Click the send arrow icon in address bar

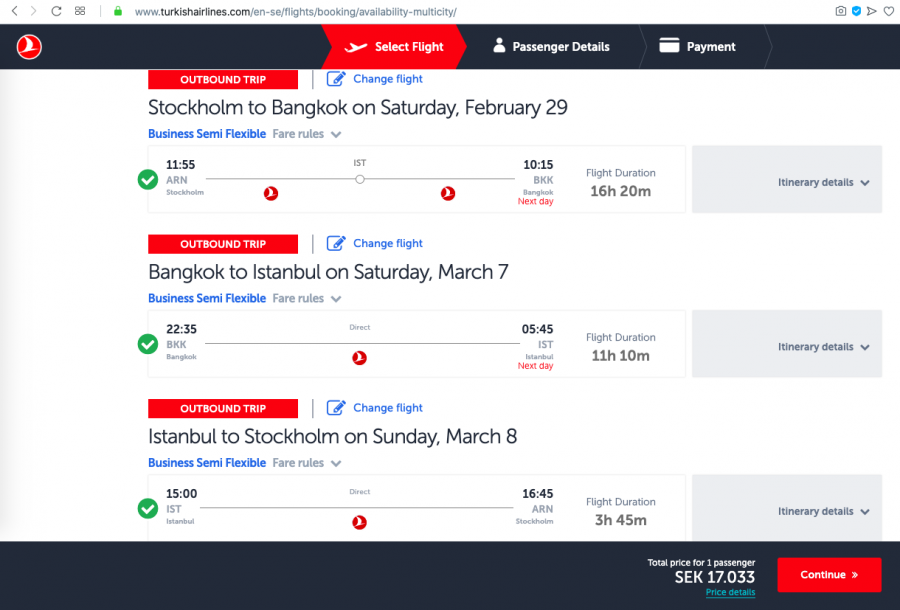(x=872, y=11)
